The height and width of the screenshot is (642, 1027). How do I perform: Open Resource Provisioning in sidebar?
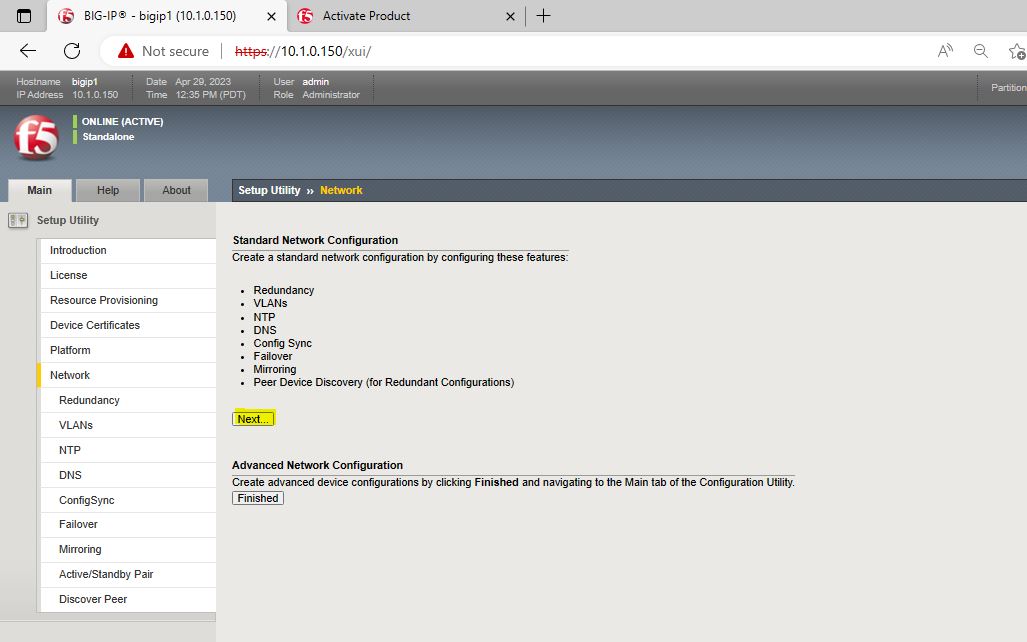point(104,300)
